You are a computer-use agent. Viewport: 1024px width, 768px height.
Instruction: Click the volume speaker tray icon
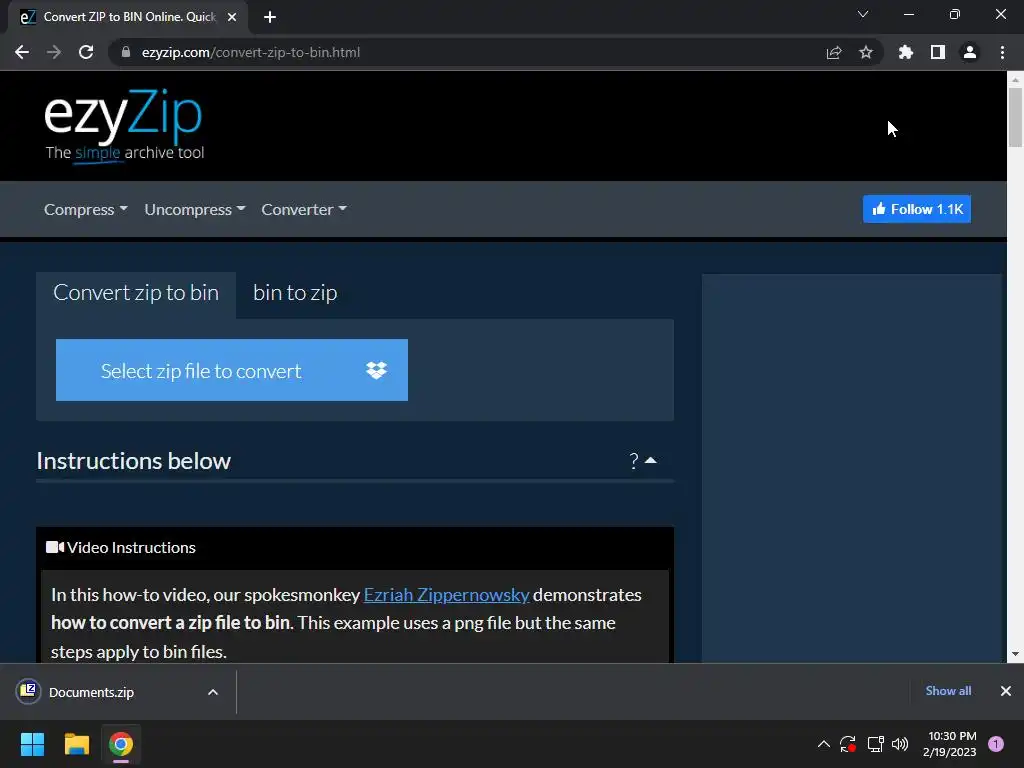pos(900,744)
